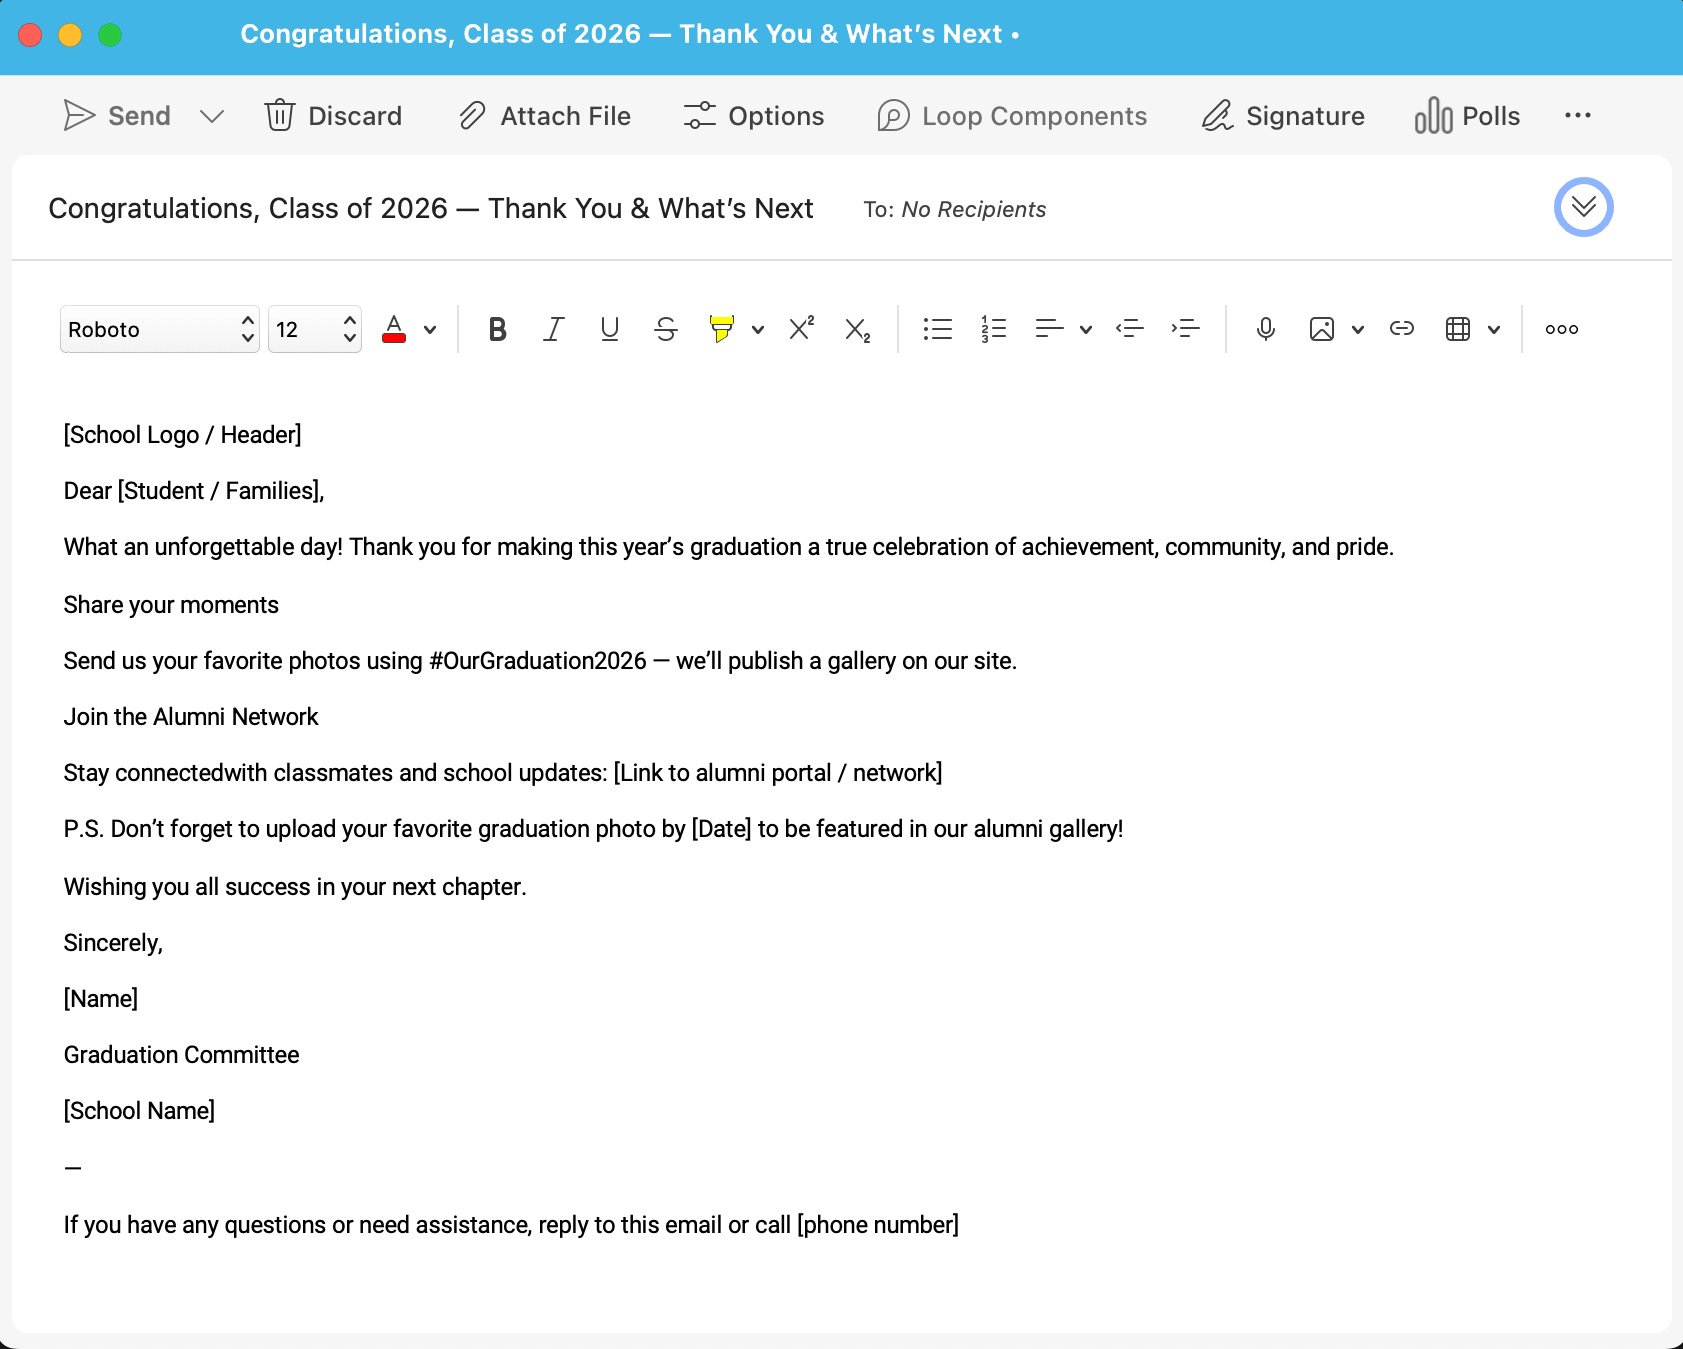Open the font size 12 selector

coord(315,329)
